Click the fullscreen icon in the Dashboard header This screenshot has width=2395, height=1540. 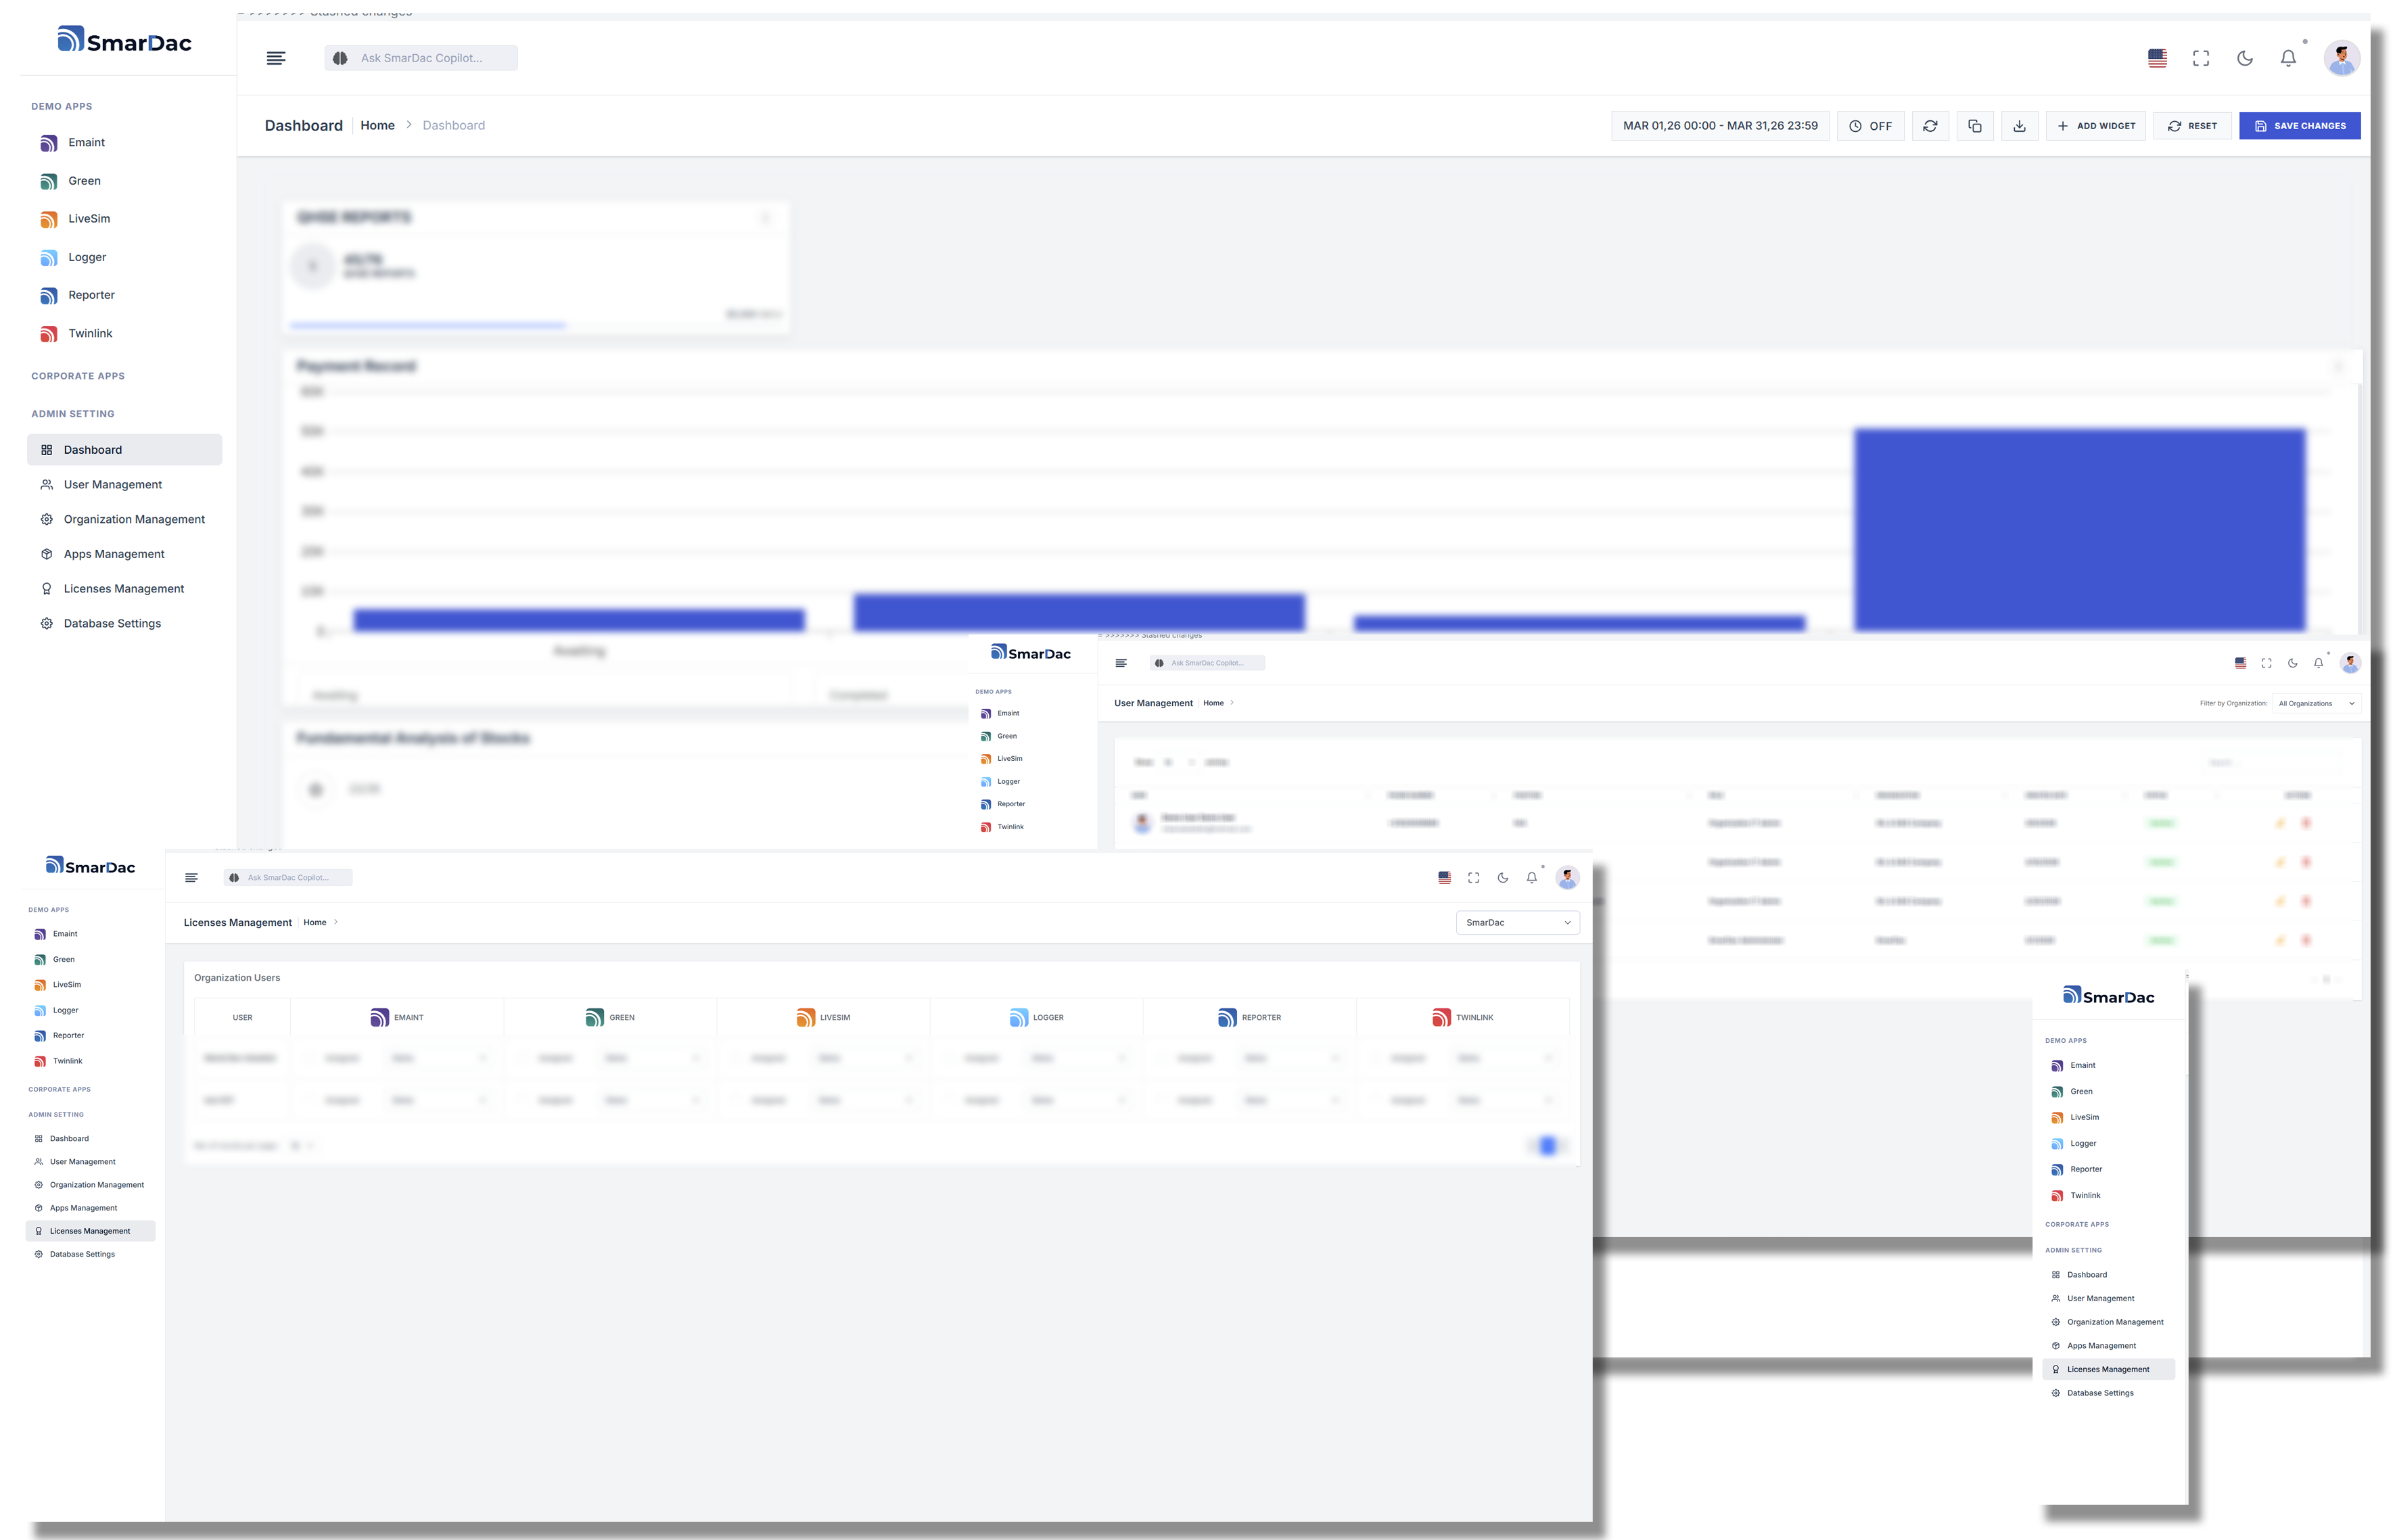(x=2201, y=58)
